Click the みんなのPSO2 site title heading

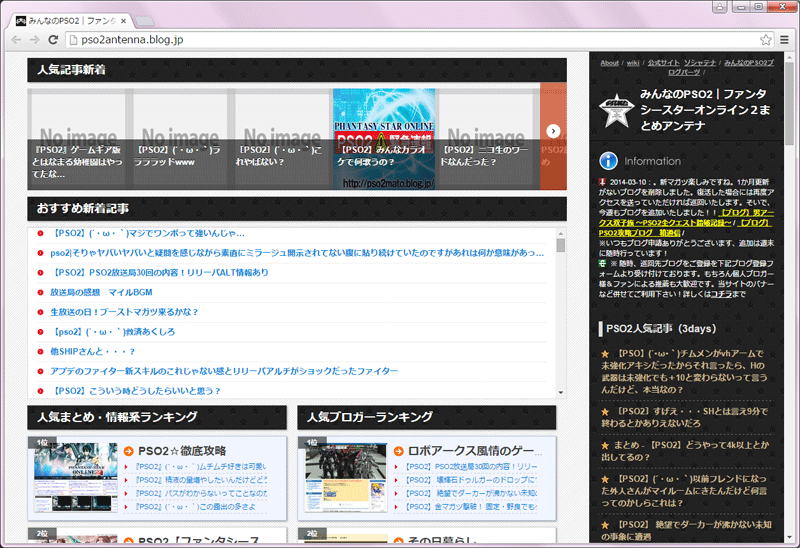[x=705, y=110]
